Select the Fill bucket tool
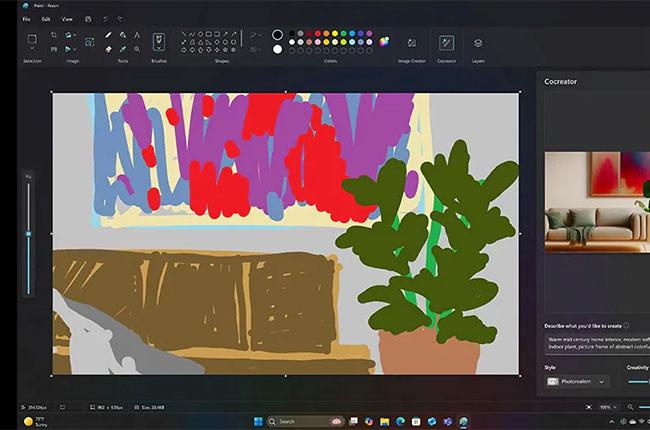The image size is (650, 430). pos(123,35)
